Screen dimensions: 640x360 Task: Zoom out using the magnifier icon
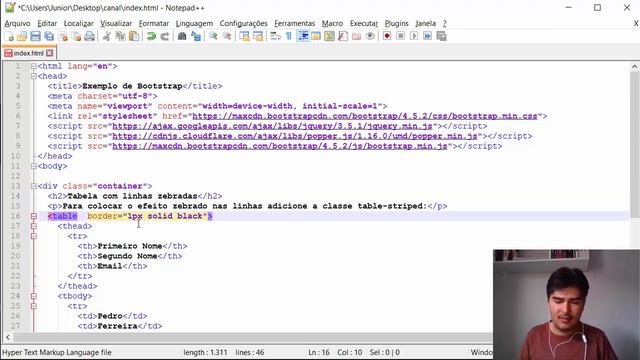(227, 36)
